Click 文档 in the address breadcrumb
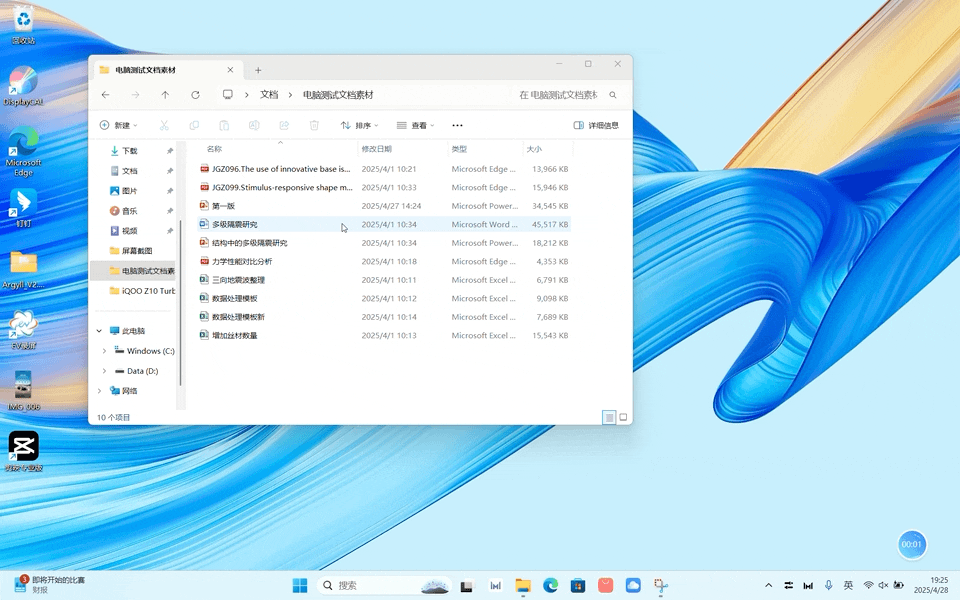This screenshot has width=960, height=600. pyautogui.click(x=269, y=95)
